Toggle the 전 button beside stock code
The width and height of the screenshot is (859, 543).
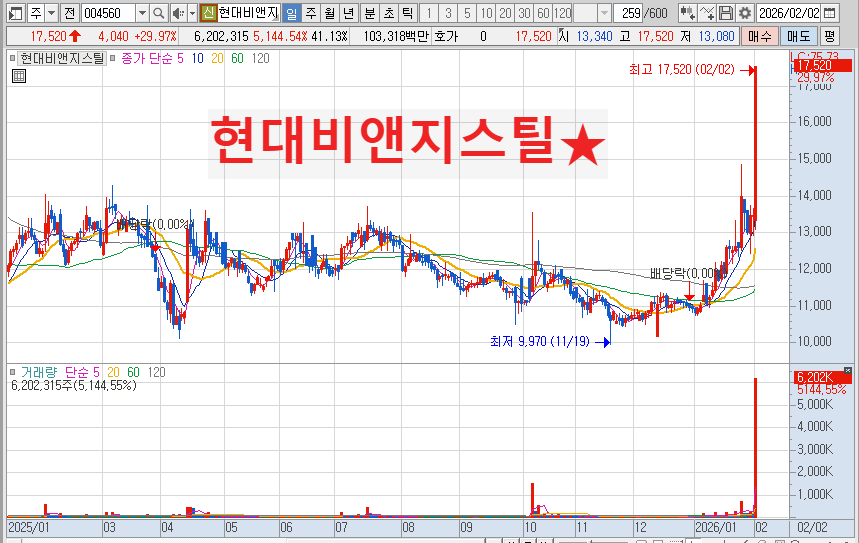(69, 13)
